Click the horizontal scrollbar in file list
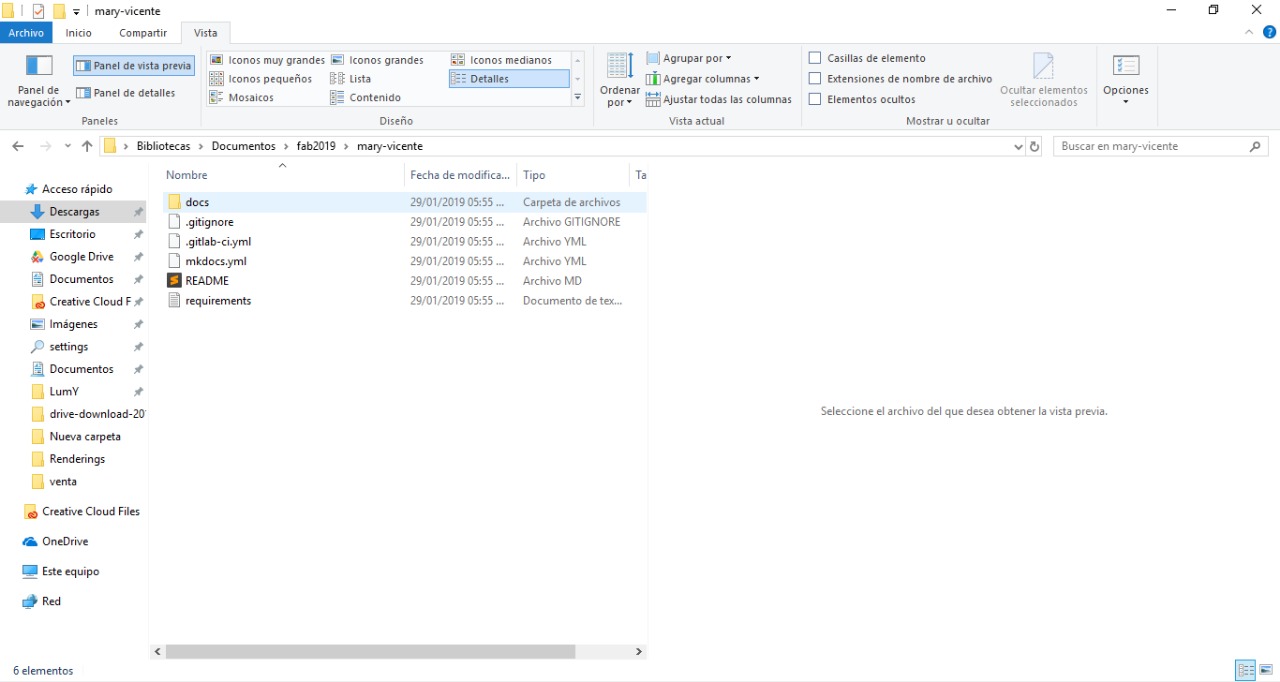Viewport: 1280px width, 682px height. point(371,651)
